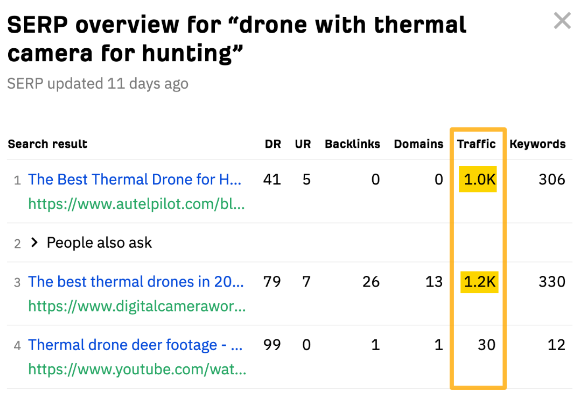Image resolution: width=588 pixels, height=395 pixels.
Task: Click DR value 79 in digitalcameraworld row
Action: [x=272, y=282]
